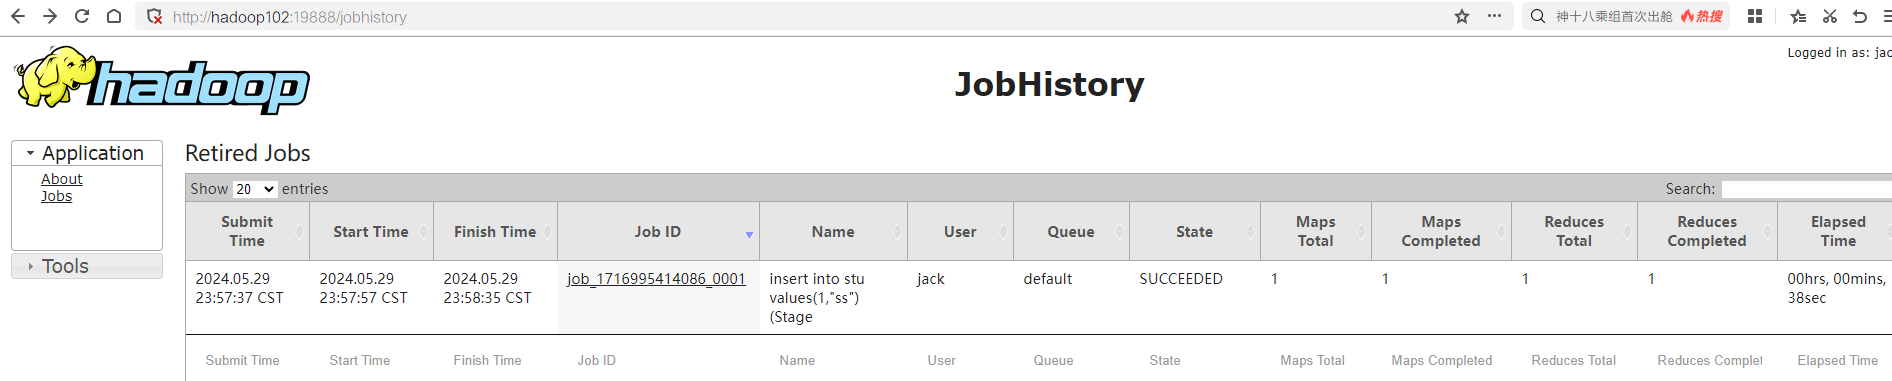Open the Show entries count dropdown

255,189
